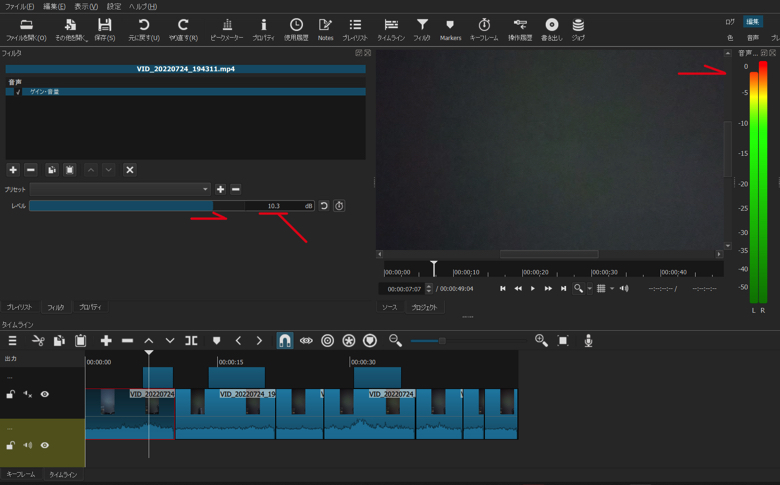Open the 表示(V) menu
Viewport: 780px width, 485px height.
[x=86, y=6]
